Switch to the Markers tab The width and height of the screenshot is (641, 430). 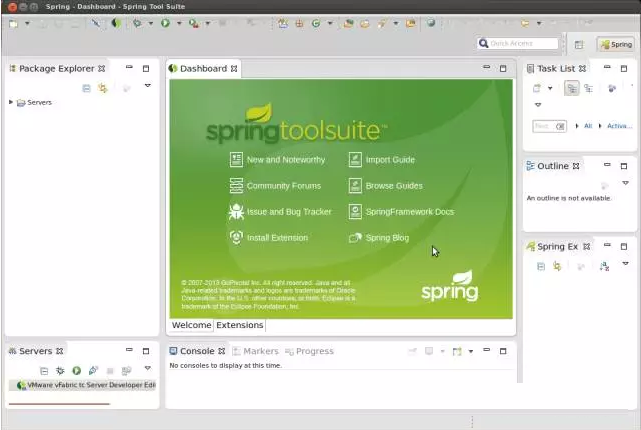(x=256, y=351)
